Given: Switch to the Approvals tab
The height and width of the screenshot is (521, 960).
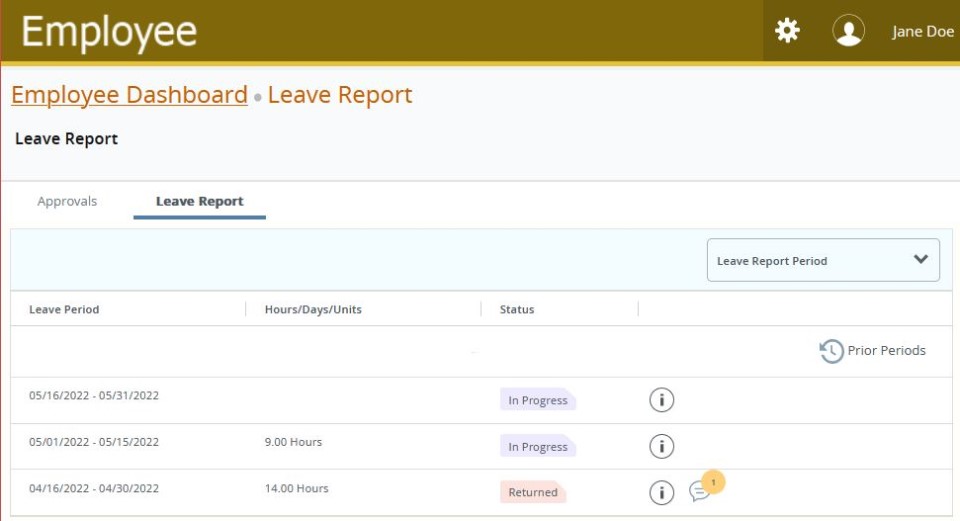Looking at the screenshot, I should pos(67,201).
